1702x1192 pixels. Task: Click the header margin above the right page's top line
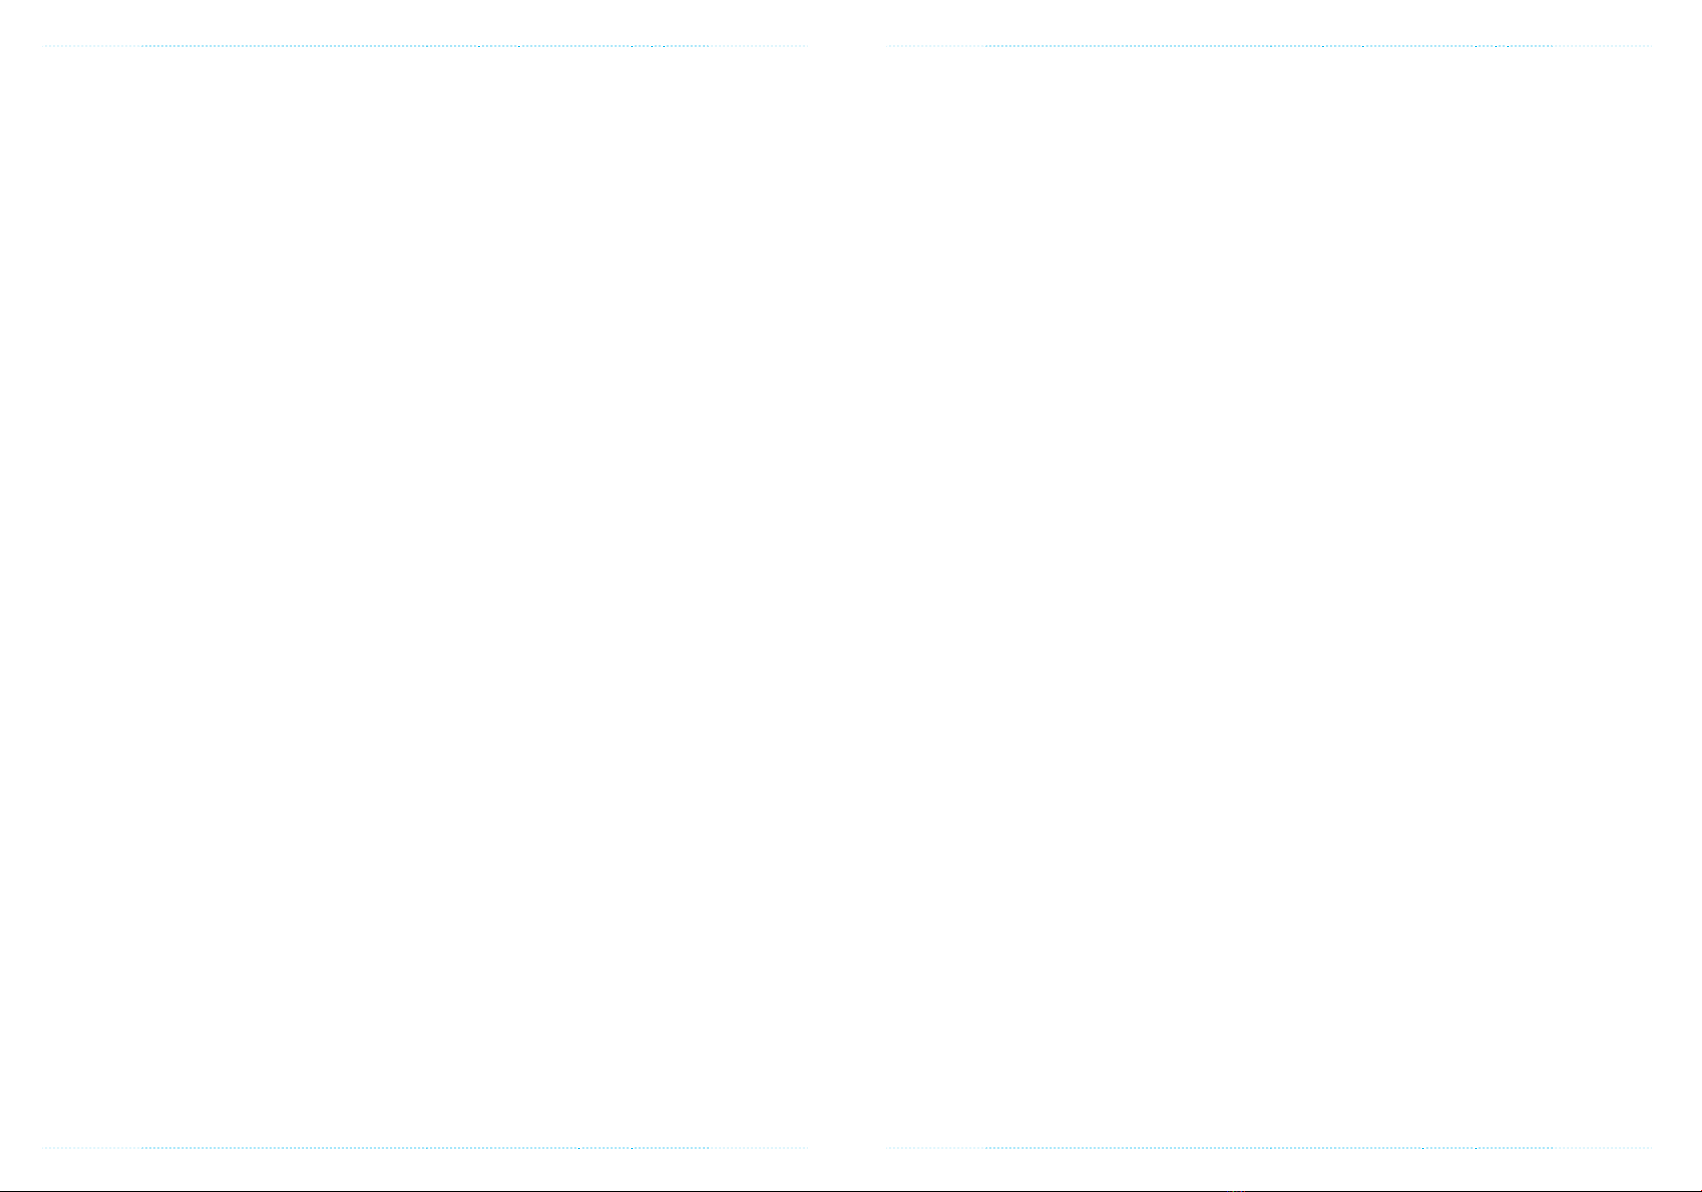[1270, 22]
